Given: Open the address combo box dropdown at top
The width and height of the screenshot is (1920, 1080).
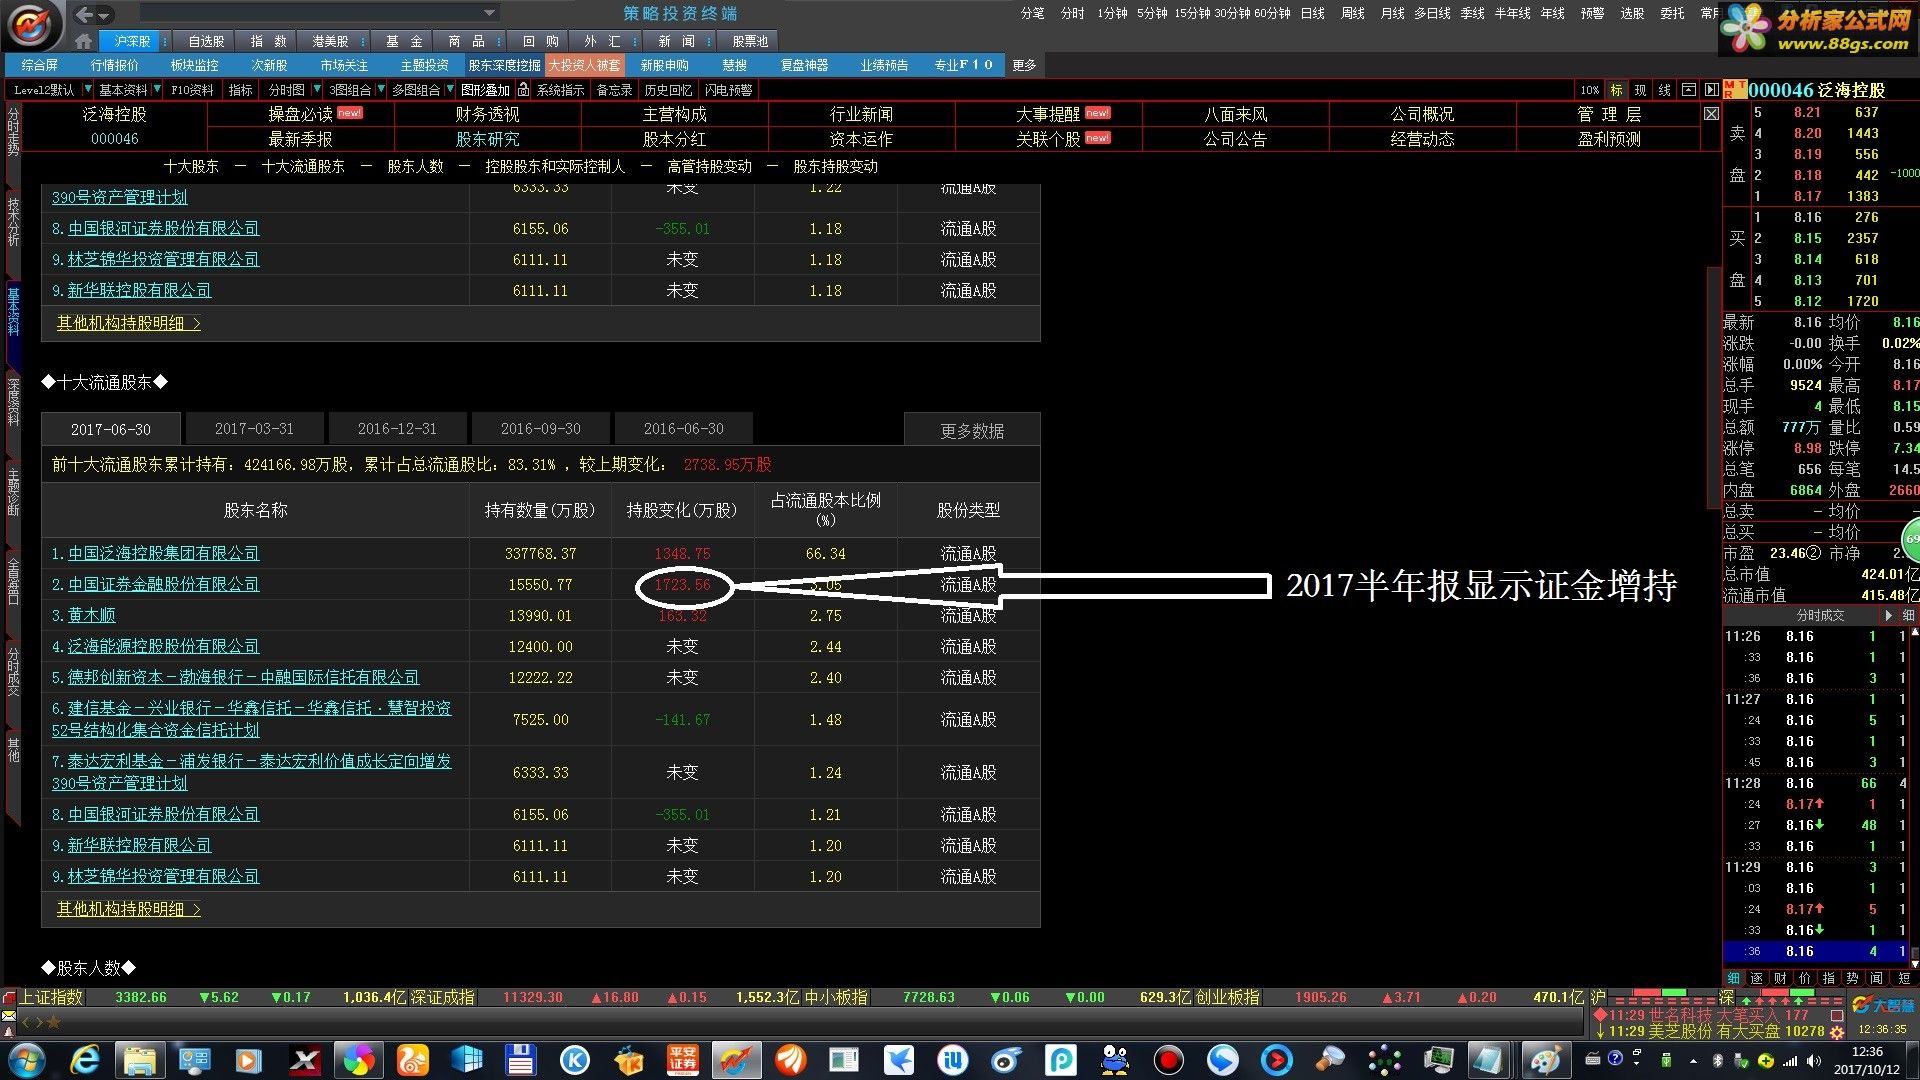Looking at the screenshot, I should tap(489, 13).
